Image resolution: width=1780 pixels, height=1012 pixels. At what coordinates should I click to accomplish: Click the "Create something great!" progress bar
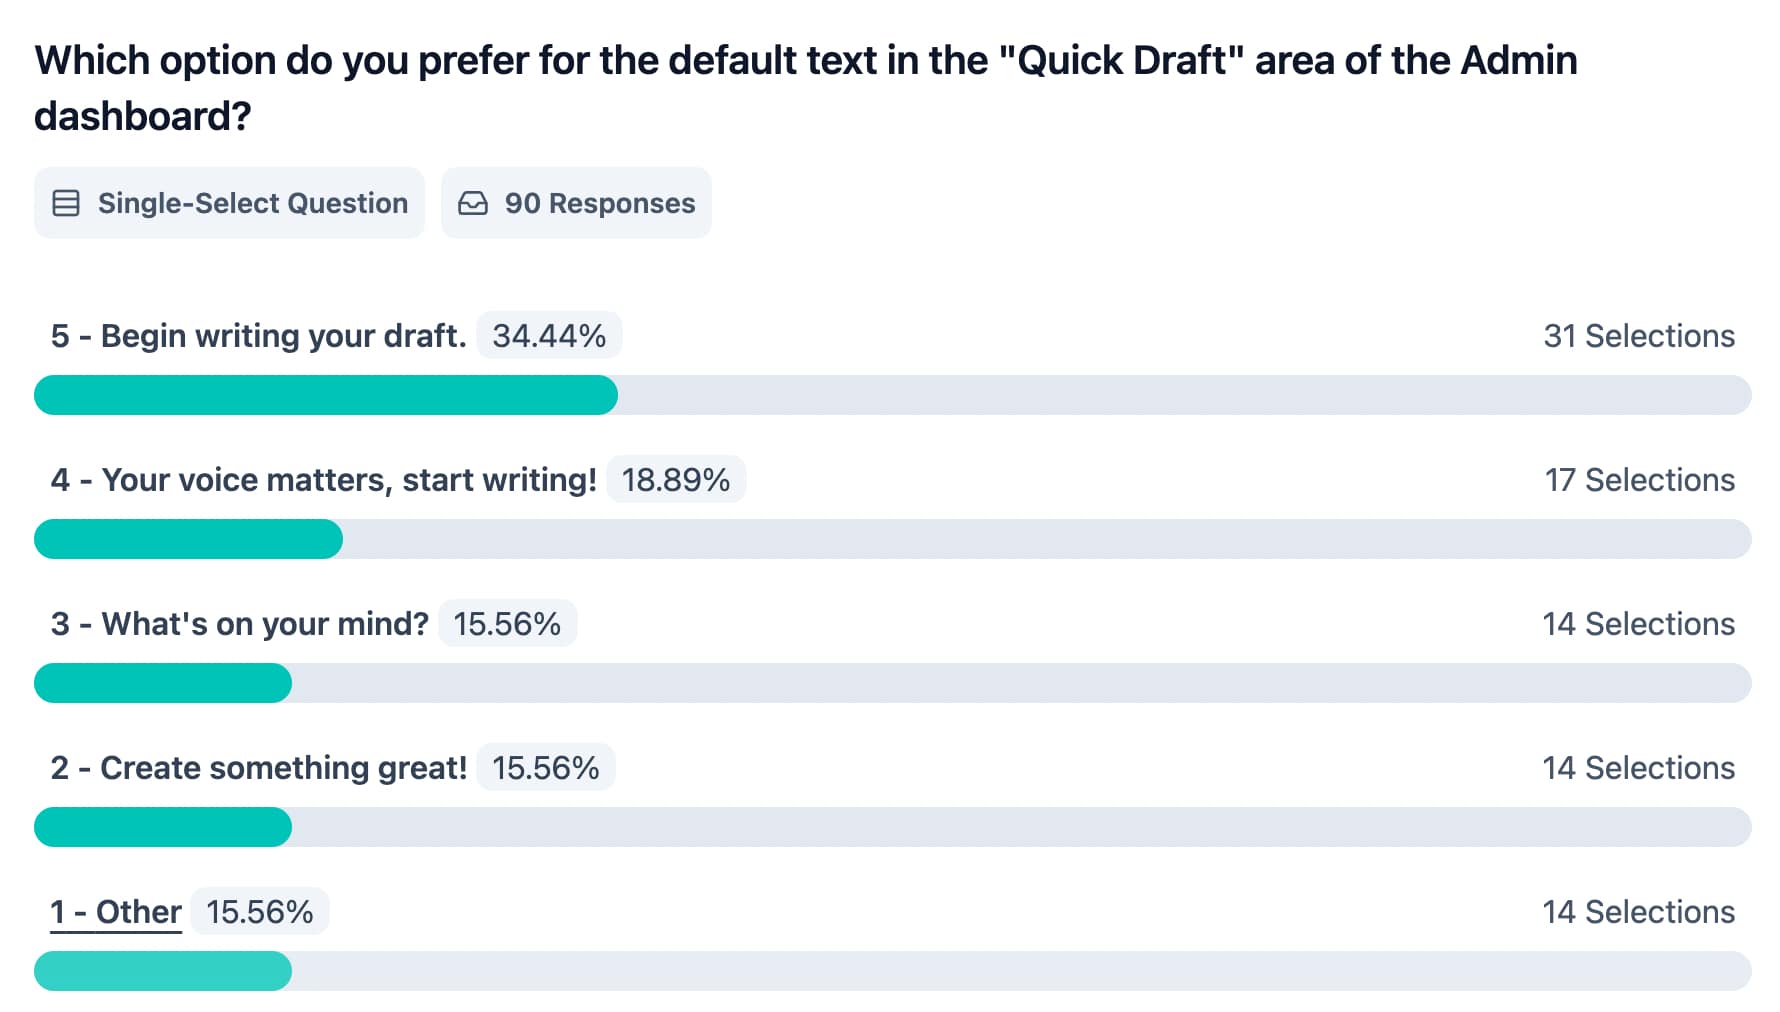pyautogui.click(x=892, y=827)
